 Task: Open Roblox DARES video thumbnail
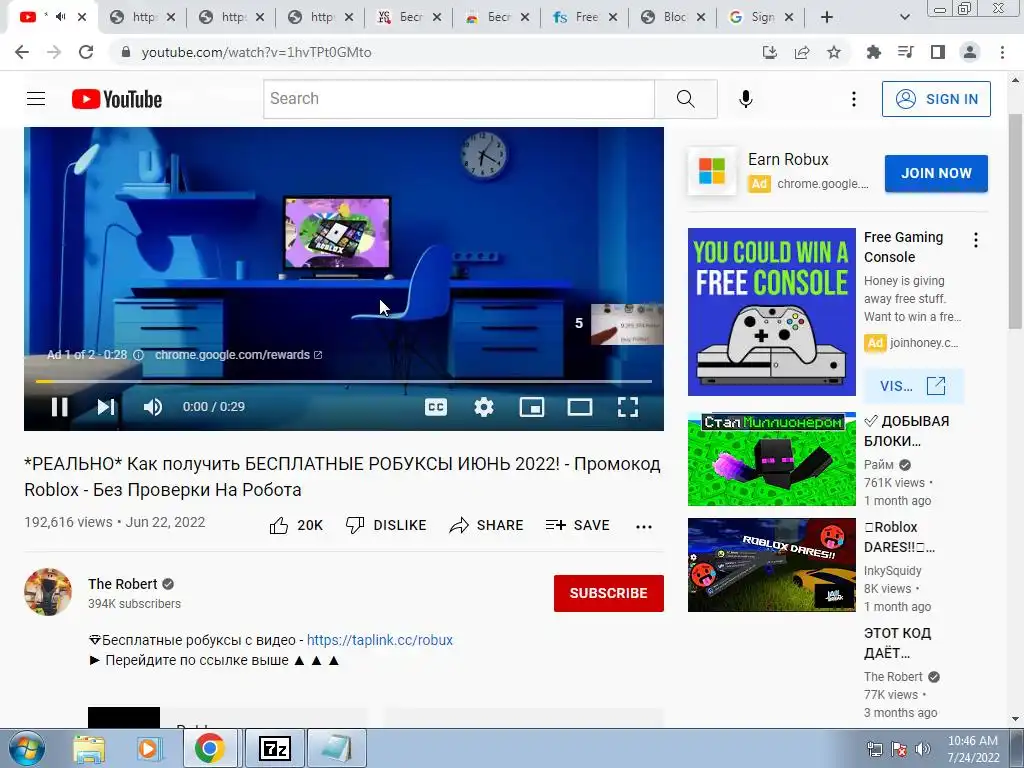click(x=771, y=565)
